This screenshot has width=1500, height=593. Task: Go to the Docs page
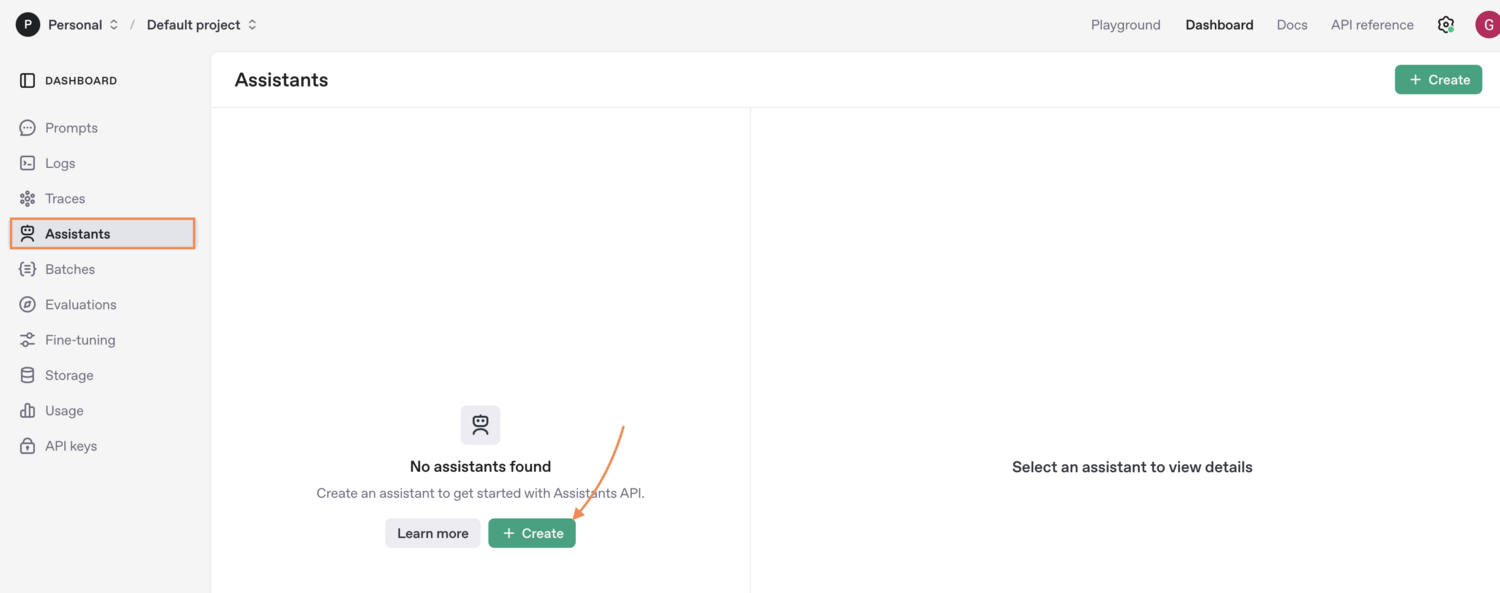(1291, 24)
